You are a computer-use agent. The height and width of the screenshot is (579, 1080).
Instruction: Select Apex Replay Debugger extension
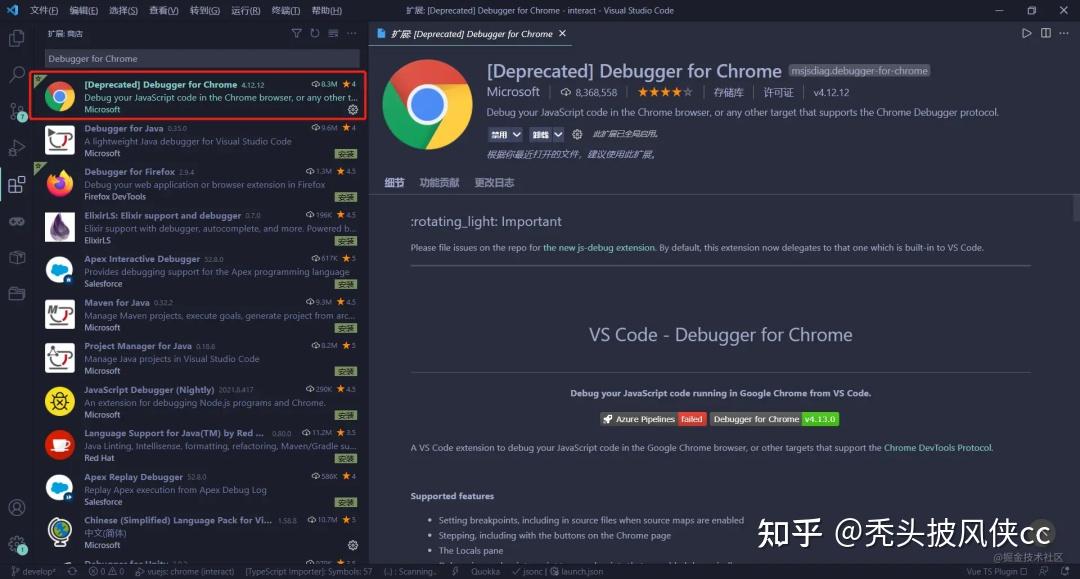click(x=200, y=489)
